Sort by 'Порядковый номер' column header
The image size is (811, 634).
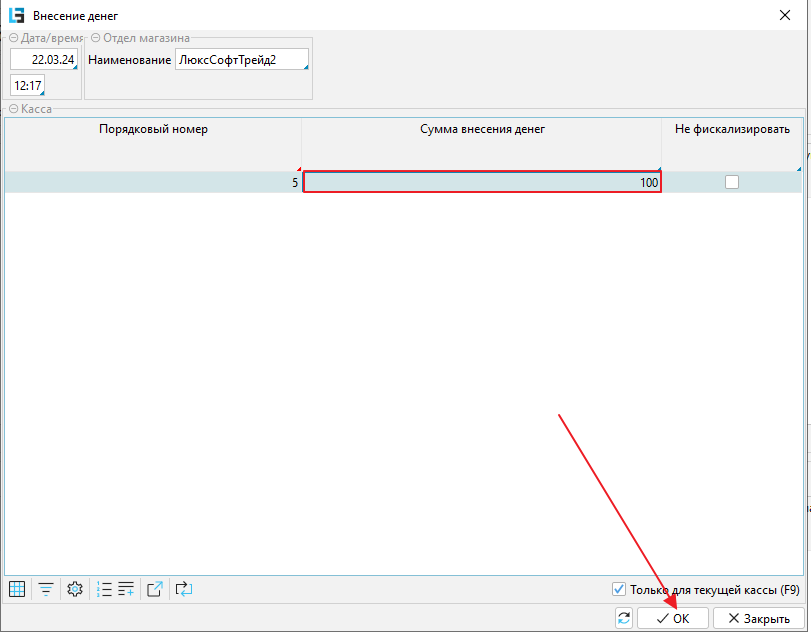(x=153, y=129)
